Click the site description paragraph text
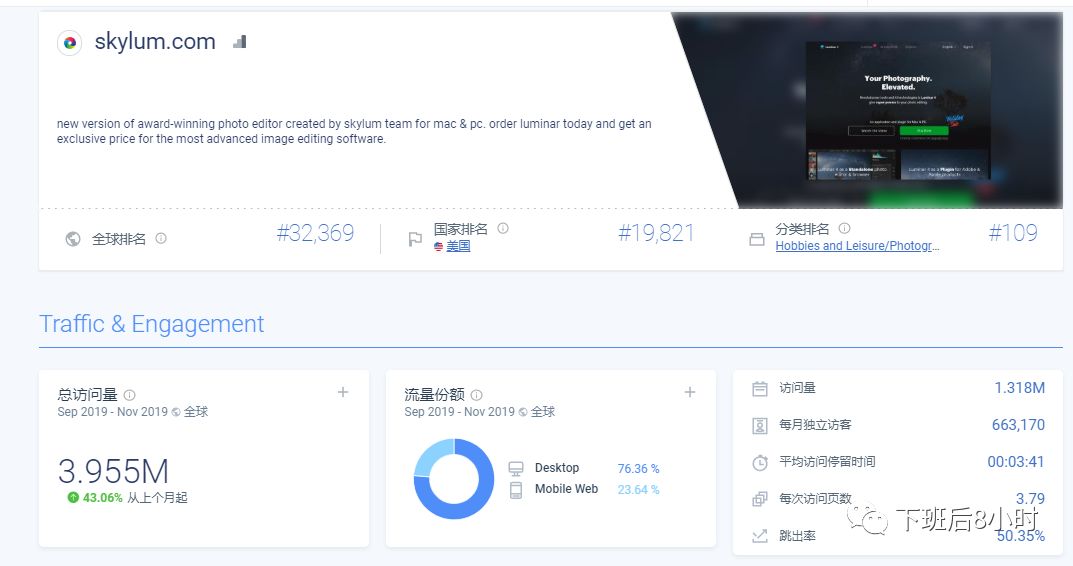Image resolution: width=1073 pixels, height=566 pixels. click(x=354, y=131)
